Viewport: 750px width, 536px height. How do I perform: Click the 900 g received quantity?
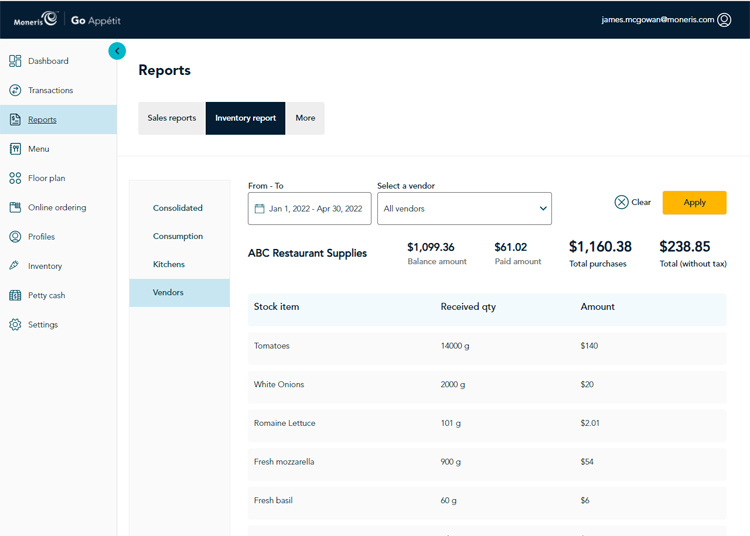coord(451,462)
